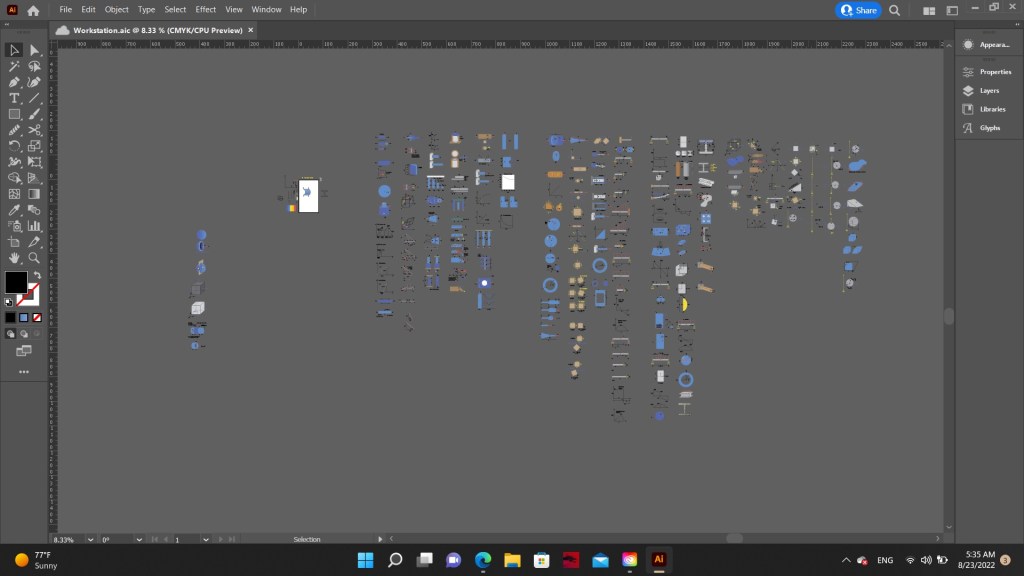Choose the Zoom tool in the toolbar
The image size is (1024, 576).
coord(34,258)
